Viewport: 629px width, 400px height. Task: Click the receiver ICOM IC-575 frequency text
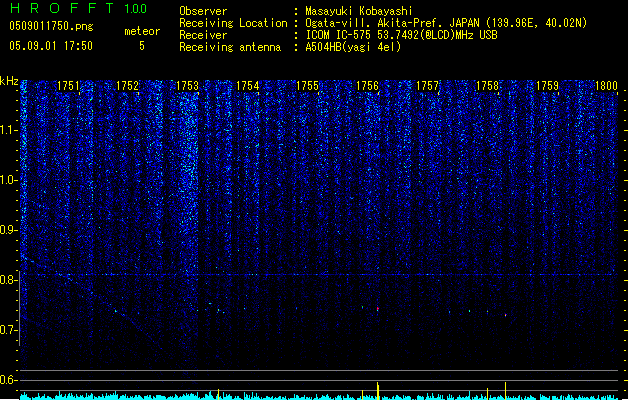(x=401, y=35)
